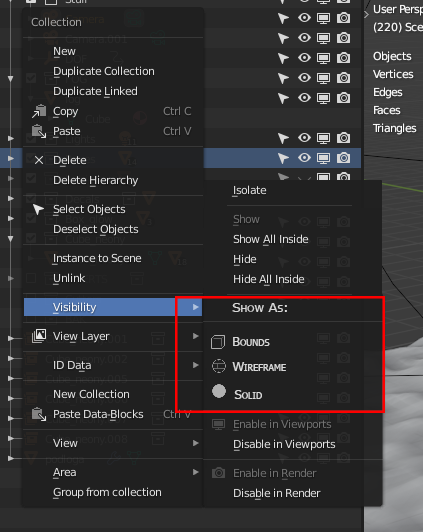Collapse the Cube_neony collection tree arrow

coord(11,239)
